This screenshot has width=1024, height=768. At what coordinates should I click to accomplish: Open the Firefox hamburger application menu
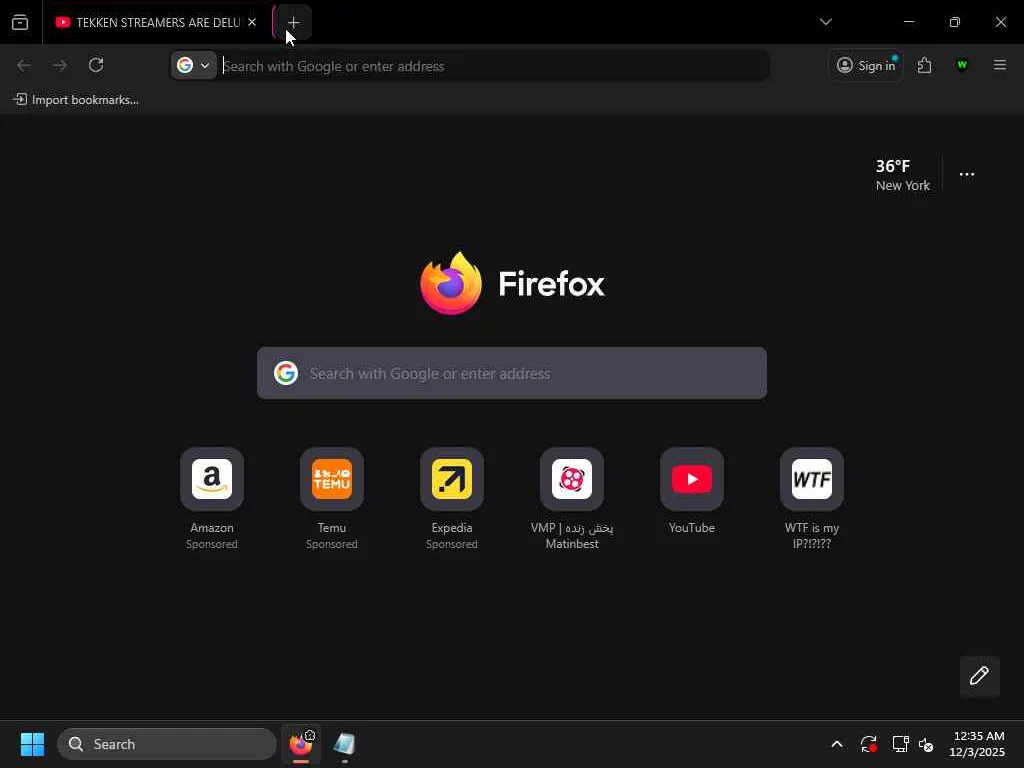click(999, 65)
